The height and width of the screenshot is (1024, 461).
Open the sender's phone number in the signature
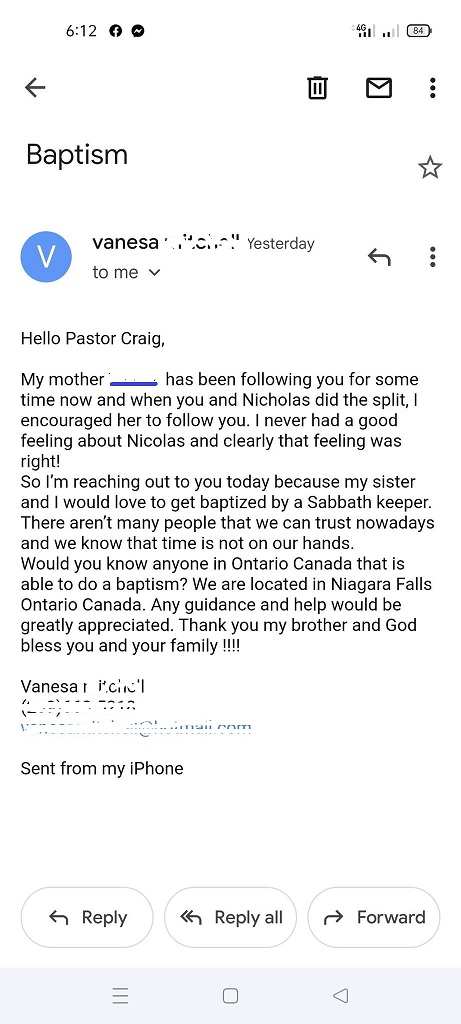78,707
